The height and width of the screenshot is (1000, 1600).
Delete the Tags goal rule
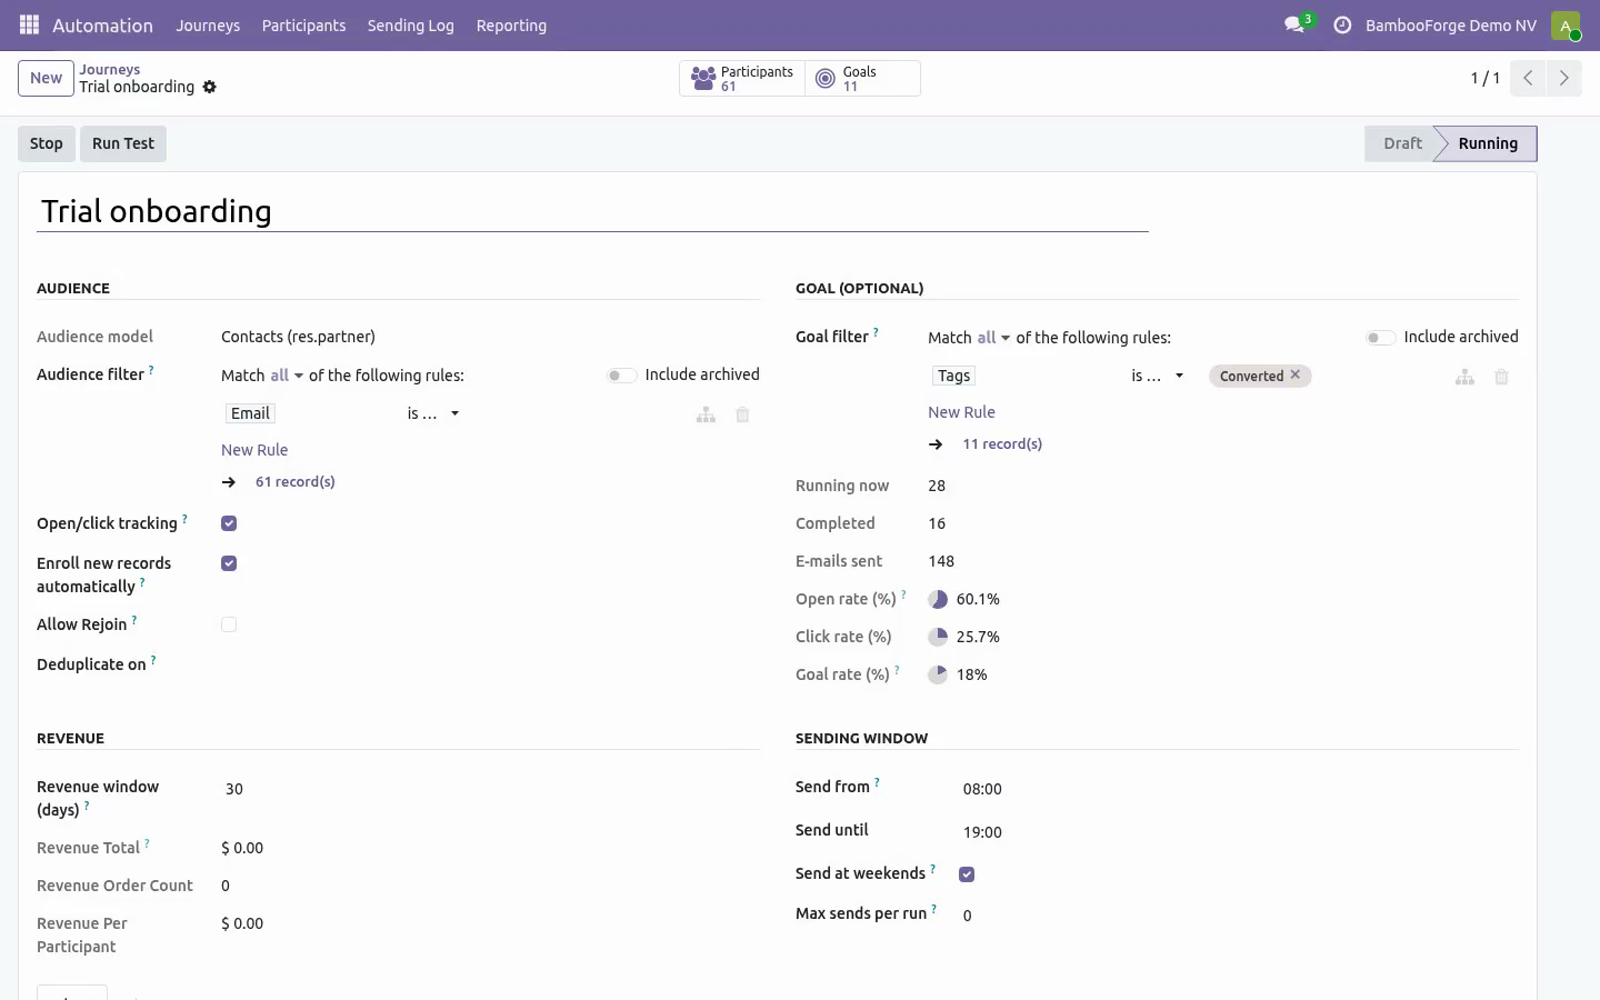tap(1501, 377)
